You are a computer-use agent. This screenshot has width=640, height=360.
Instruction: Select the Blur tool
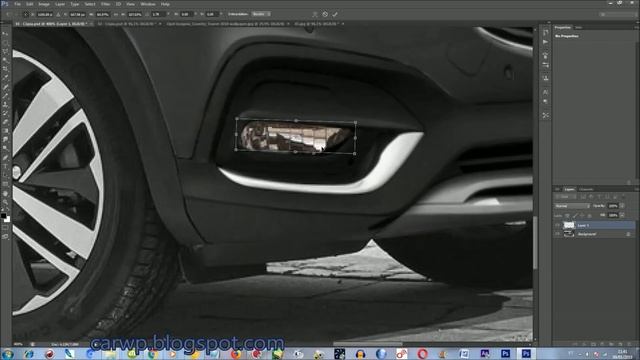[x=6, y=140]
